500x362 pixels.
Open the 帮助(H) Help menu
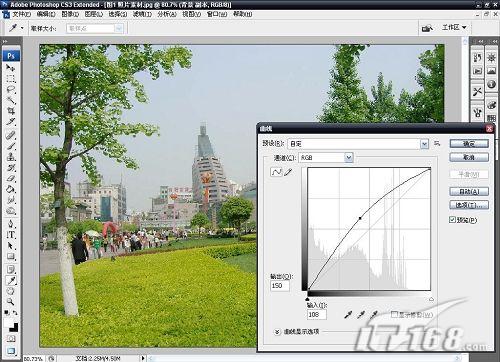pyautogui.click(x=242, y=14)
